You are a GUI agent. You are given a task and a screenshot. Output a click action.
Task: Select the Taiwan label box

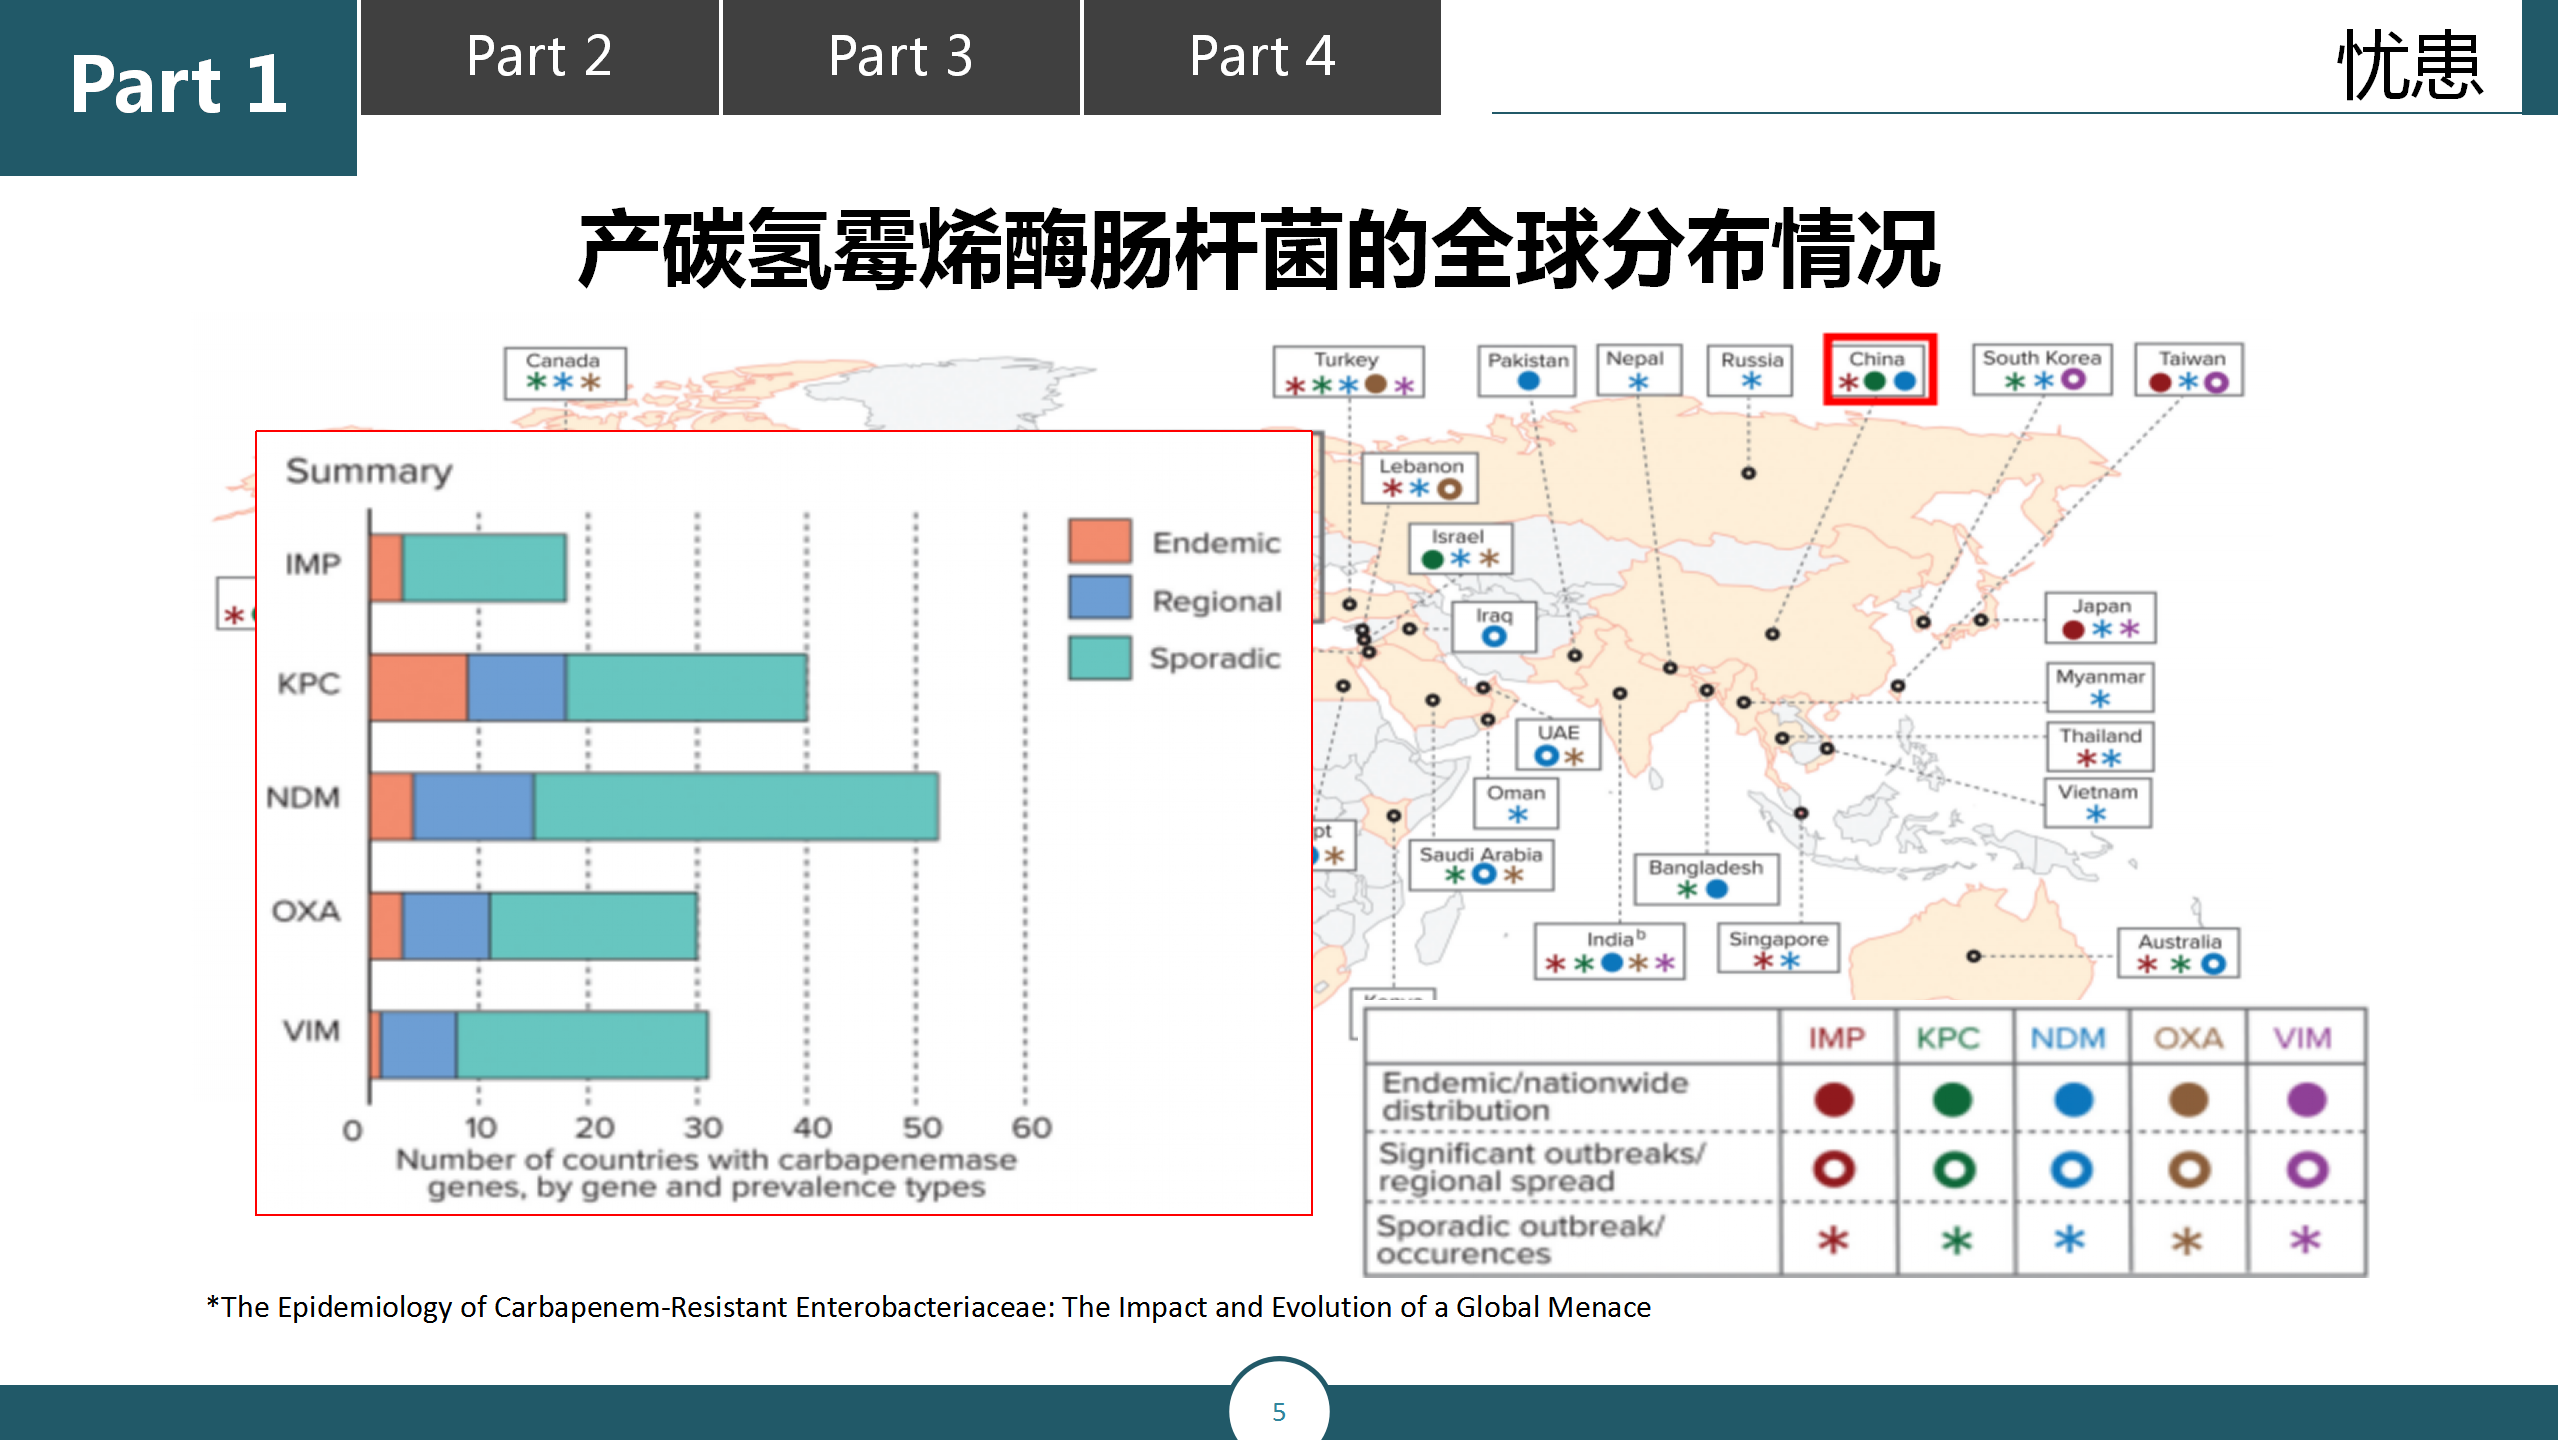(x=2190, y=369)
